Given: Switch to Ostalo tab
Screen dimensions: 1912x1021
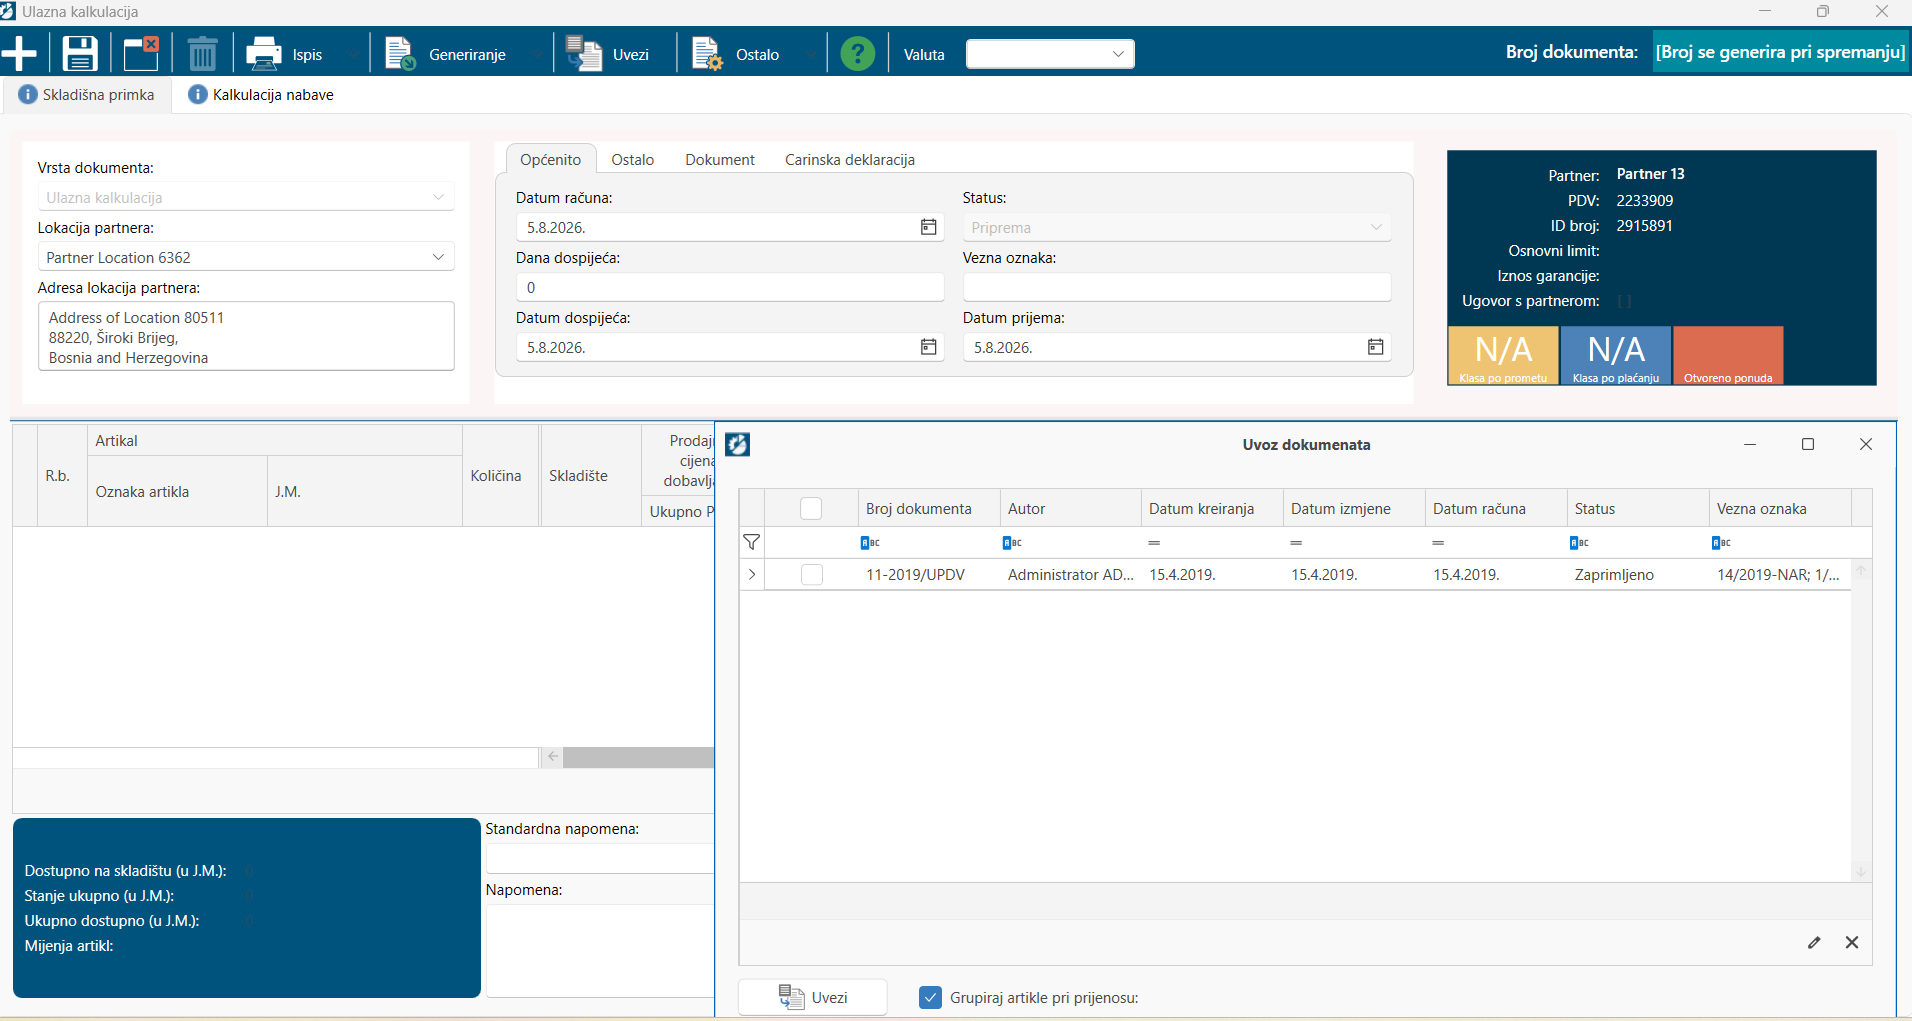Looking at the screenshot, I should tap(633, 160).
